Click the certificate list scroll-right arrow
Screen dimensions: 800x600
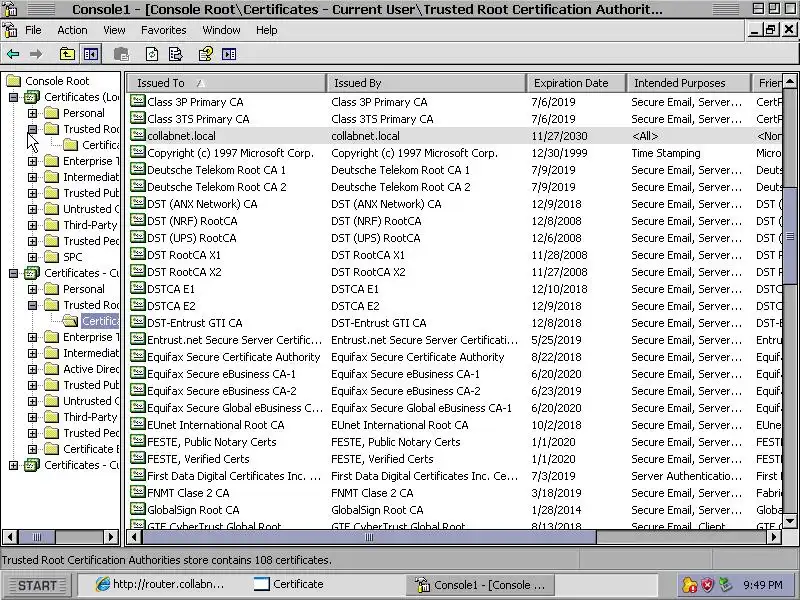[x=774, y=537]
